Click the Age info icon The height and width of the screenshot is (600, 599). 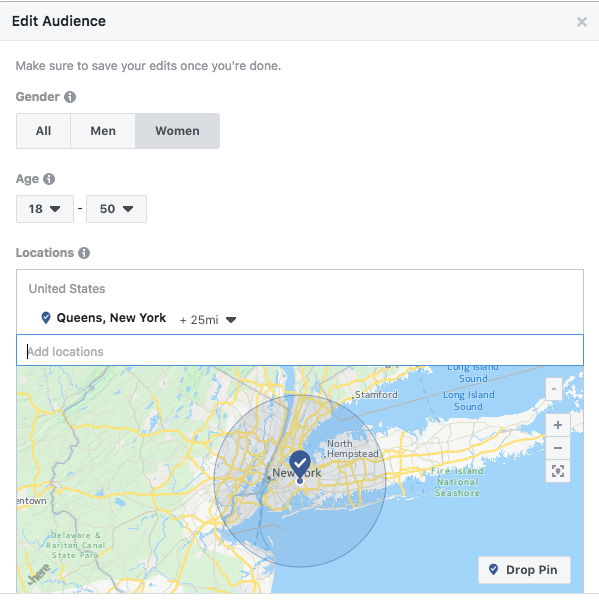(49, 179)
